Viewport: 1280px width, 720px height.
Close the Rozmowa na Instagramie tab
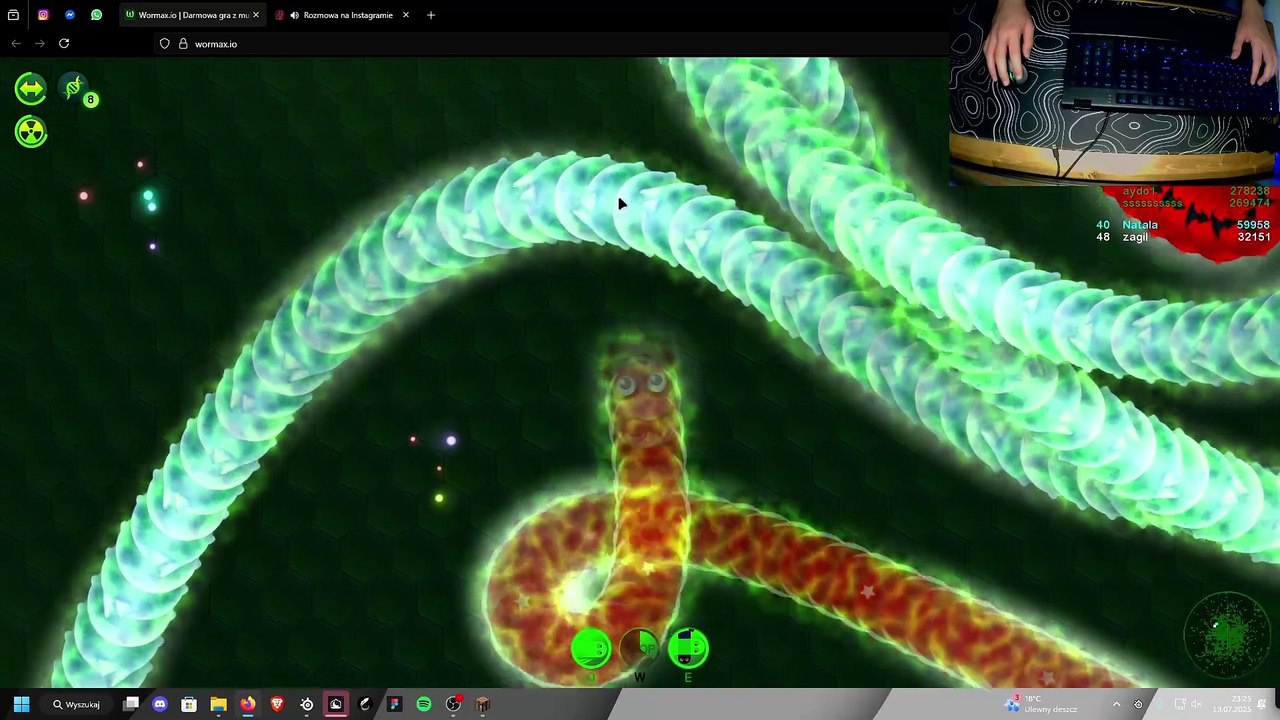tap(406, 15)
